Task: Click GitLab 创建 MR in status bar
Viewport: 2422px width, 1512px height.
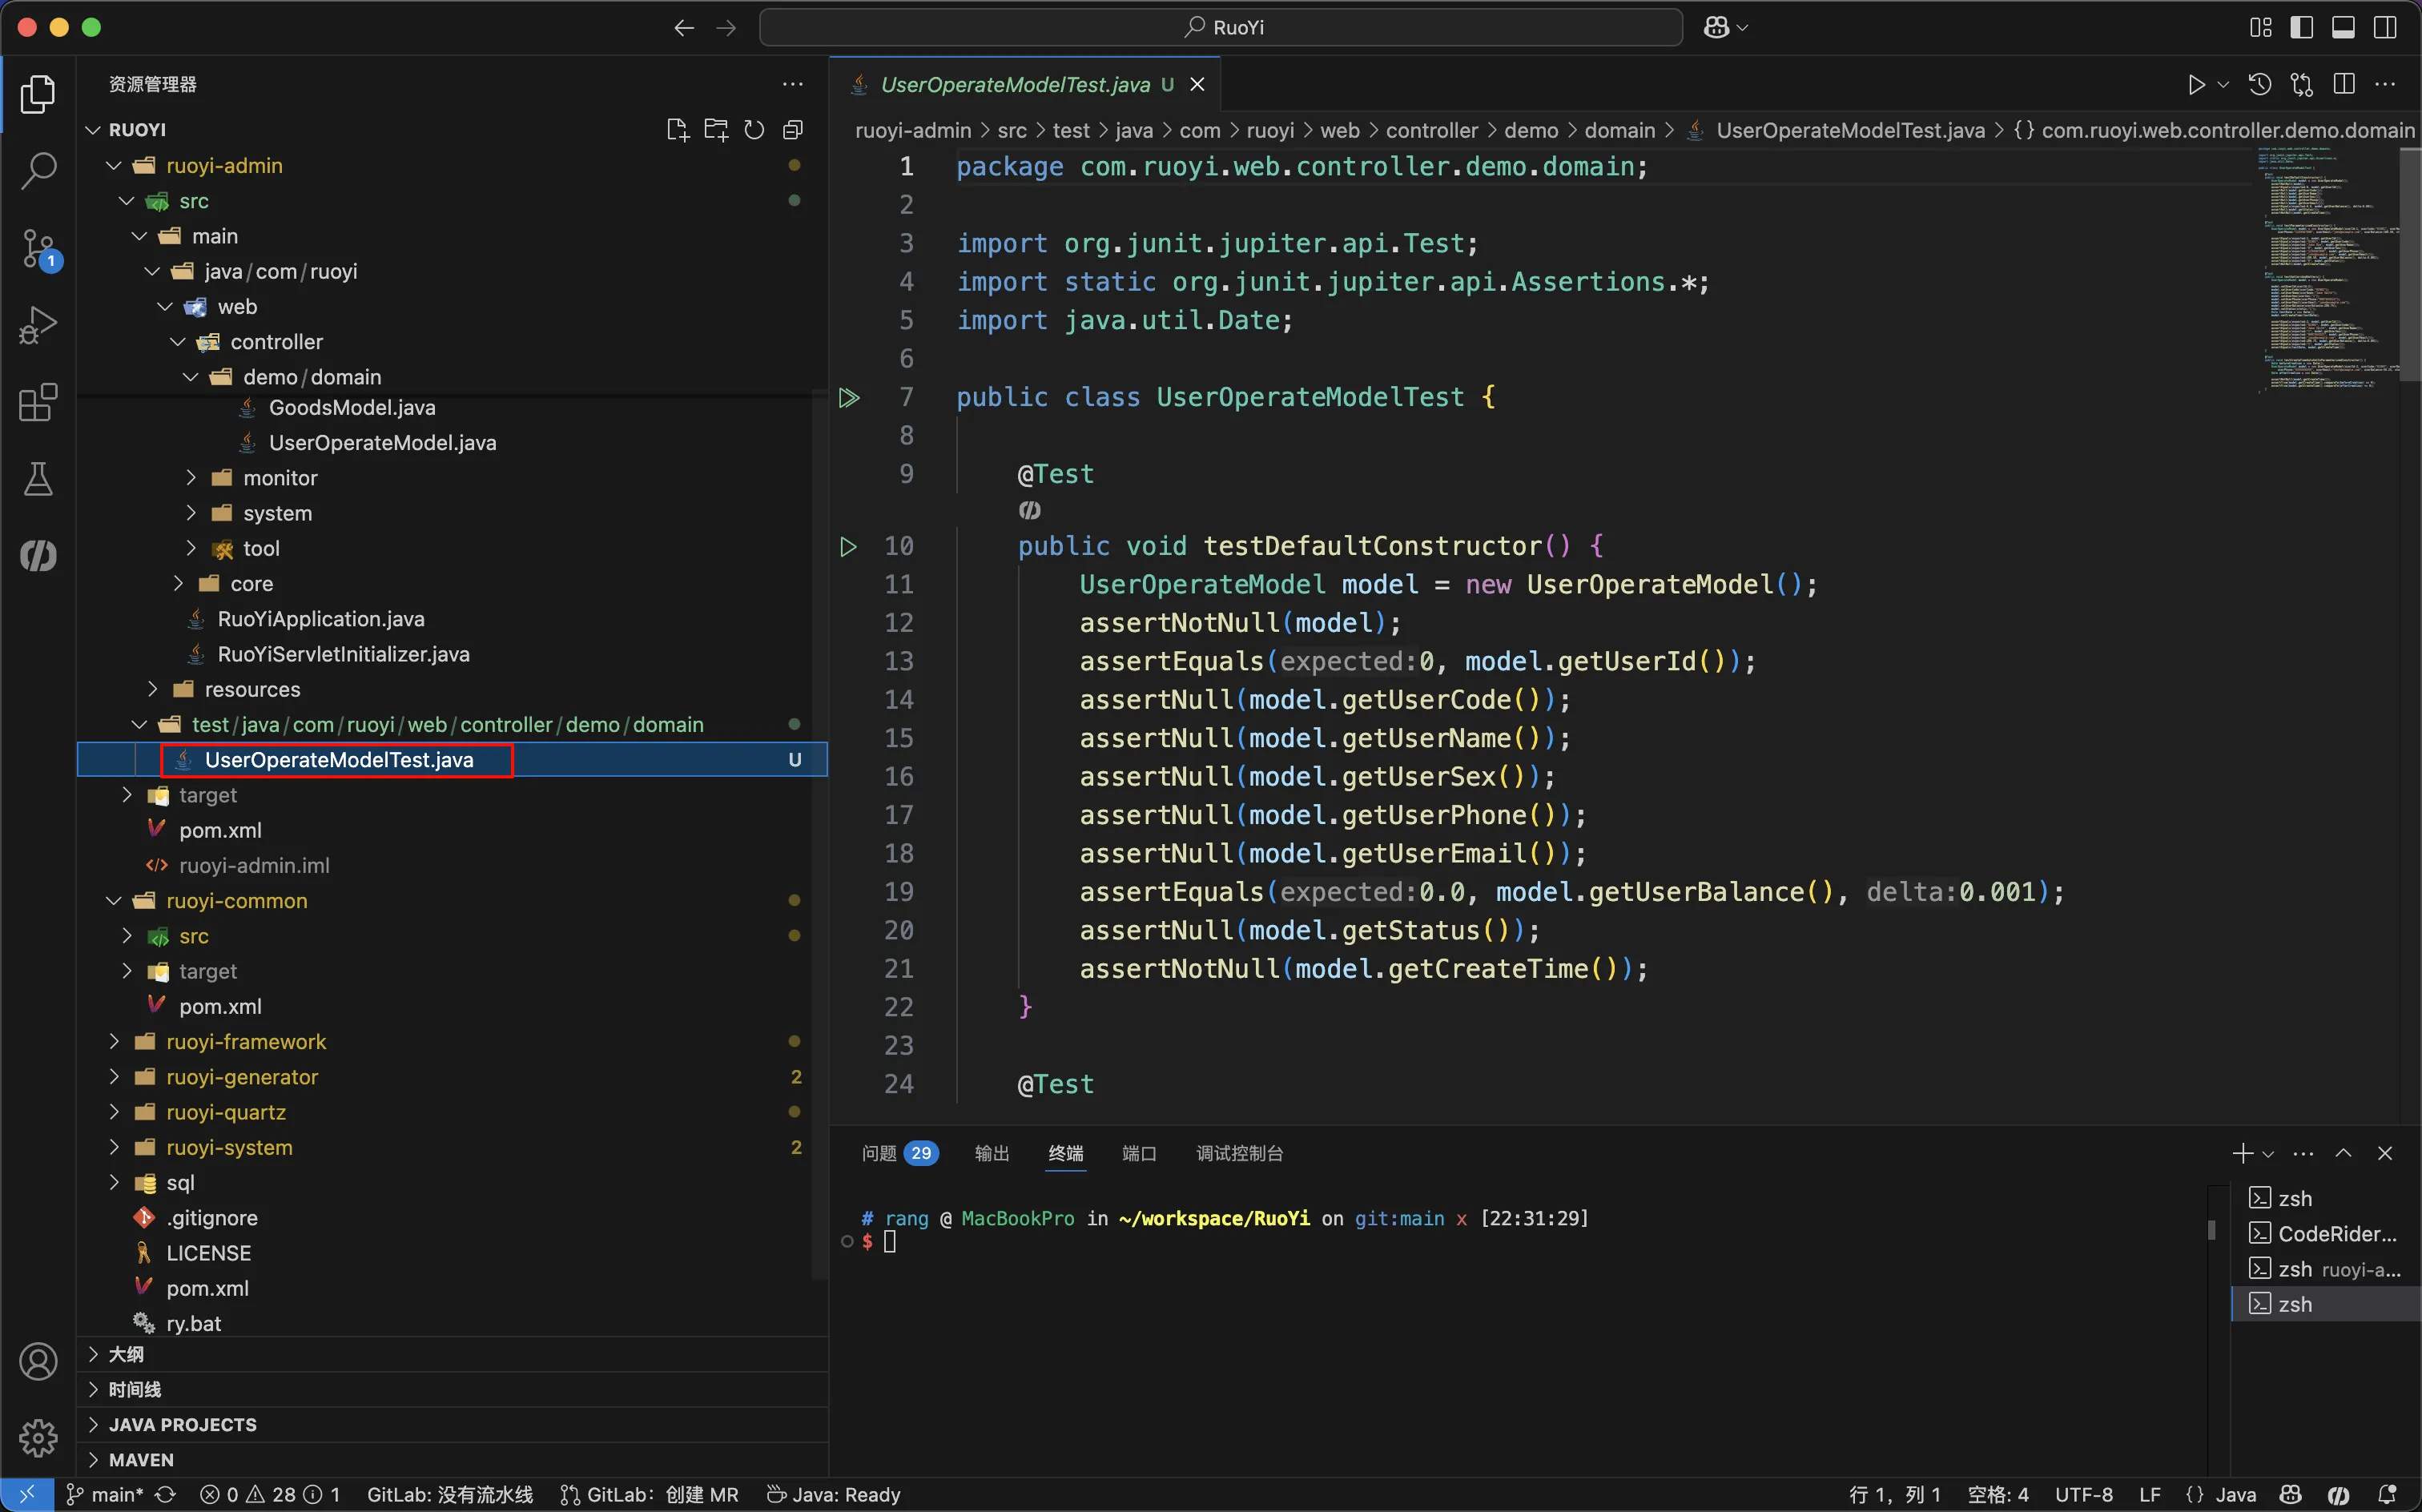Action: [650, 1494]
